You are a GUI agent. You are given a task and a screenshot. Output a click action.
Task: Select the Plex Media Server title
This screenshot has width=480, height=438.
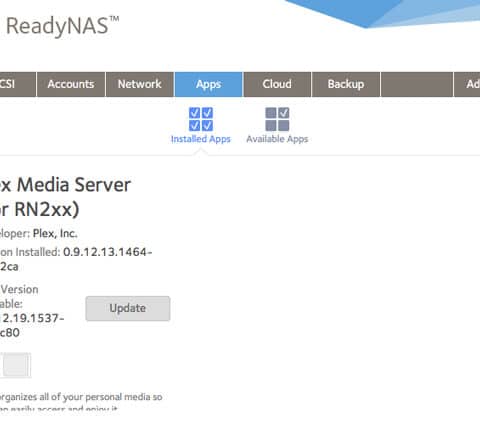pos(65,197)
